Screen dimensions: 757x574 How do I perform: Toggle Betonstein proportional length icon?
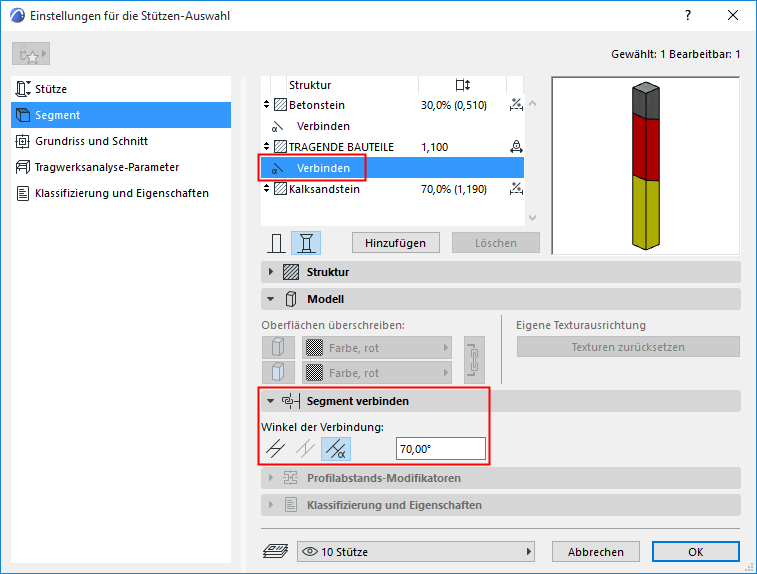[x=516, y=105]
